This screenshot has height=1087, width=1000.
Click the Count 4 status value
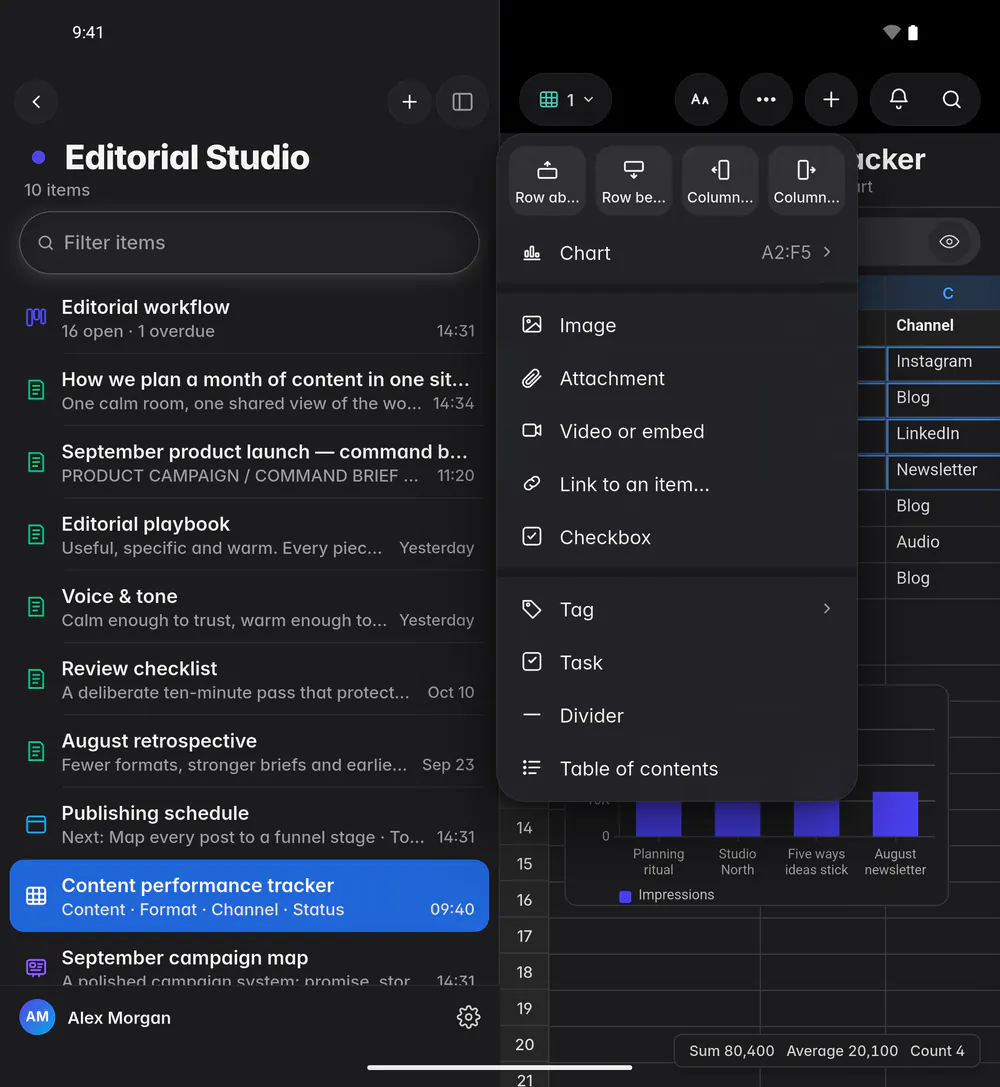[937, 1051]
